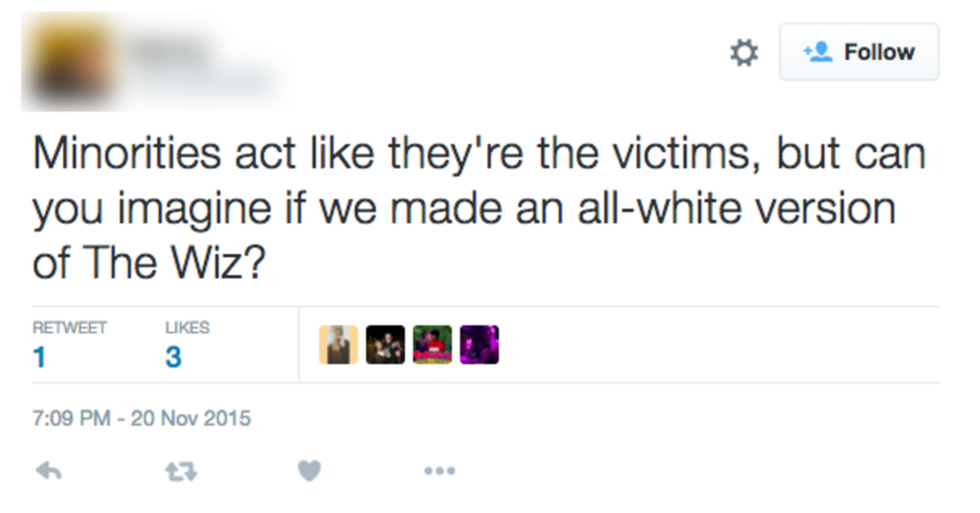980x513 pixels.
Task: Retweet using the retweet arrows icon
Action: tap(181, 470)
